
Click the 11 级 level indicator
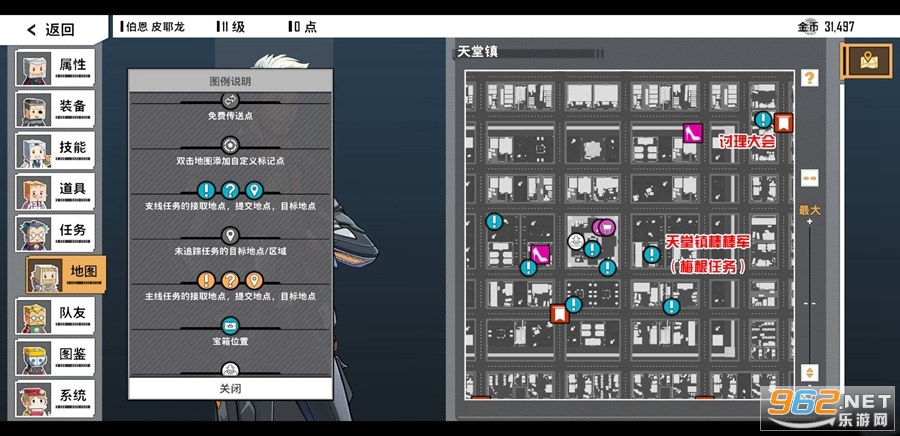pos(231,27)
